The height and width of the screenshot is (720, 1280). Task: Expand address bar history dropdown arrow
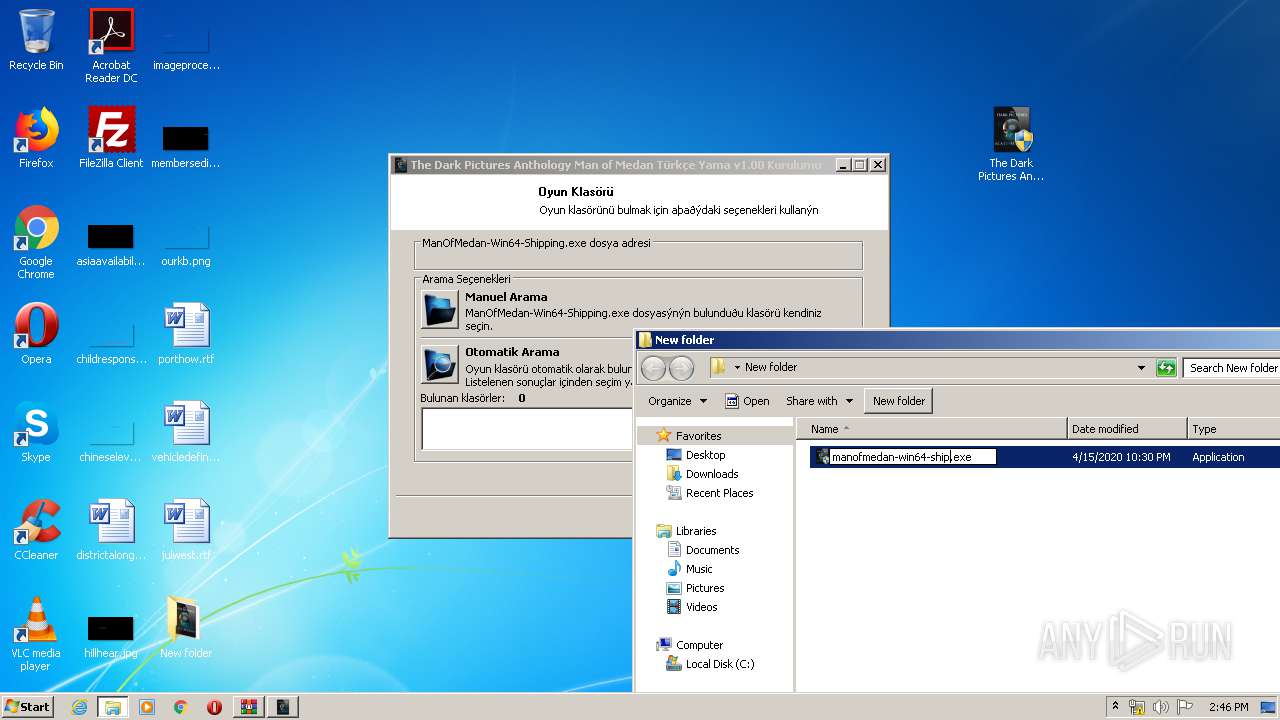1141,368
